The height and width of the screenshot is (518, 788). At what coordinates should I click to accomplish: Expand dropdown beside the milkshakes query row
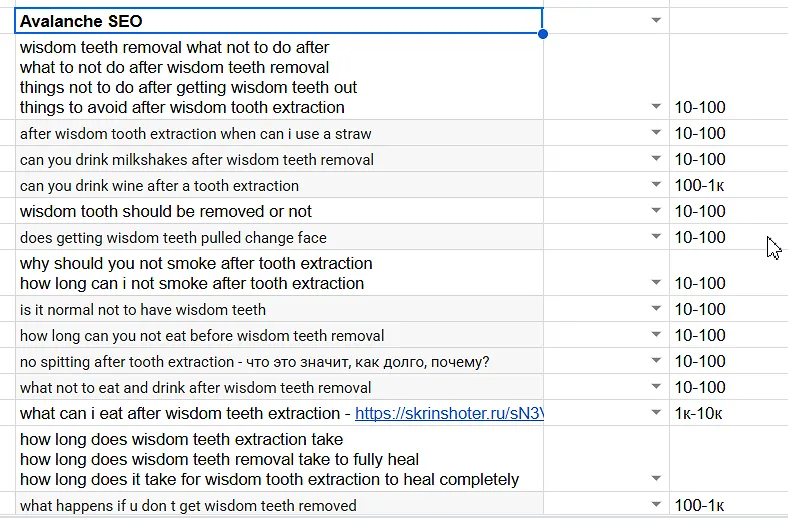(x=656, y=160)
